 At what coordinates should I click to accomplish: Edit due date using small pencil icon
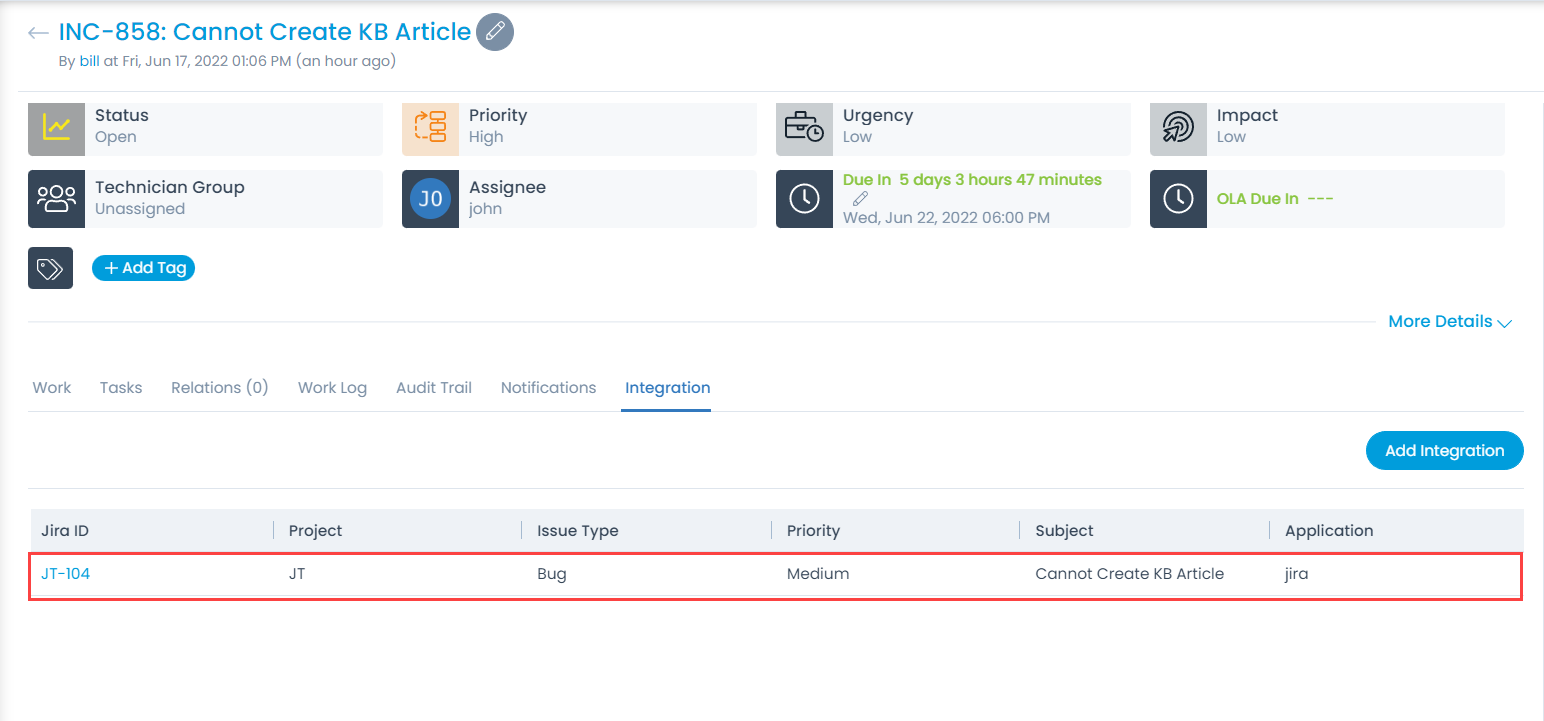(860, 199)
